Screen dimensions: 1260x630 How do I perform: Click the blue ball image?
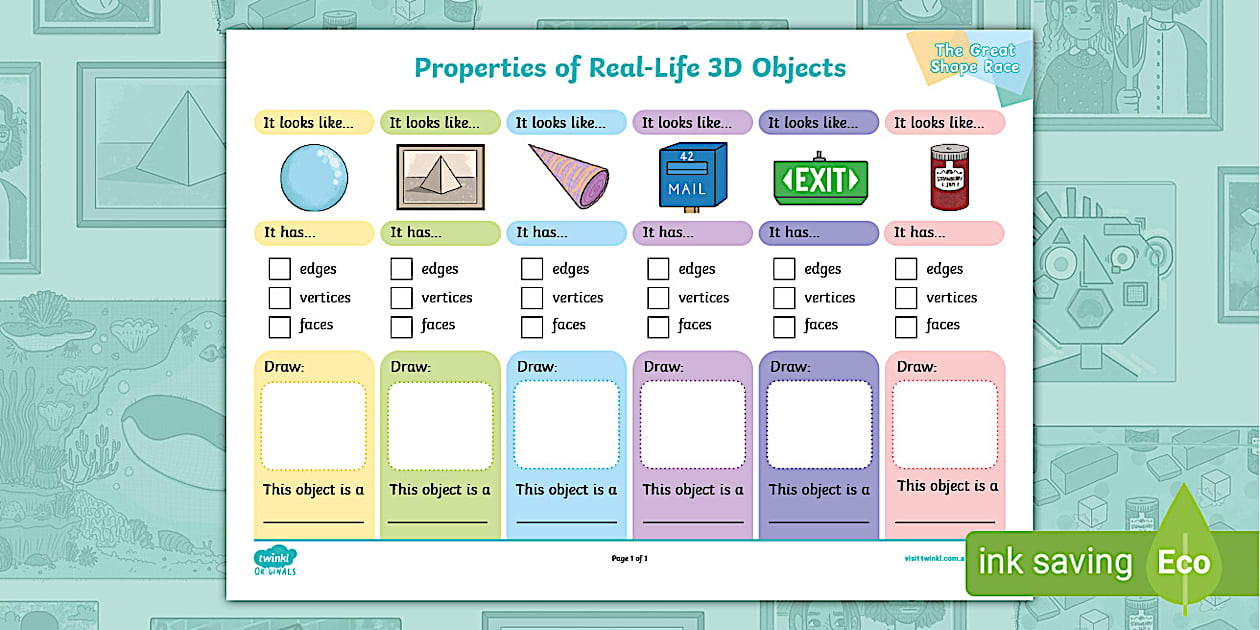pos(313,178)
